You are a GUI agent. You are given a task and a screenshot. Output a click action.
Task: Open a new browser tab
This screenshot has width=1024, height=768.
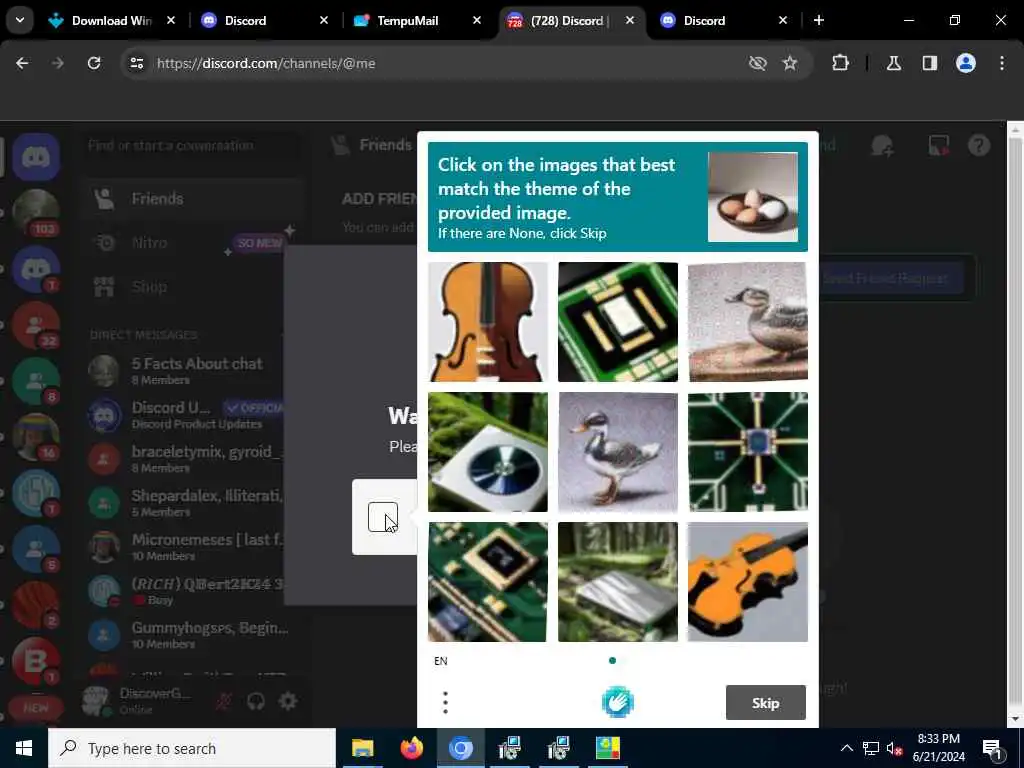click(x=819, y=20)
